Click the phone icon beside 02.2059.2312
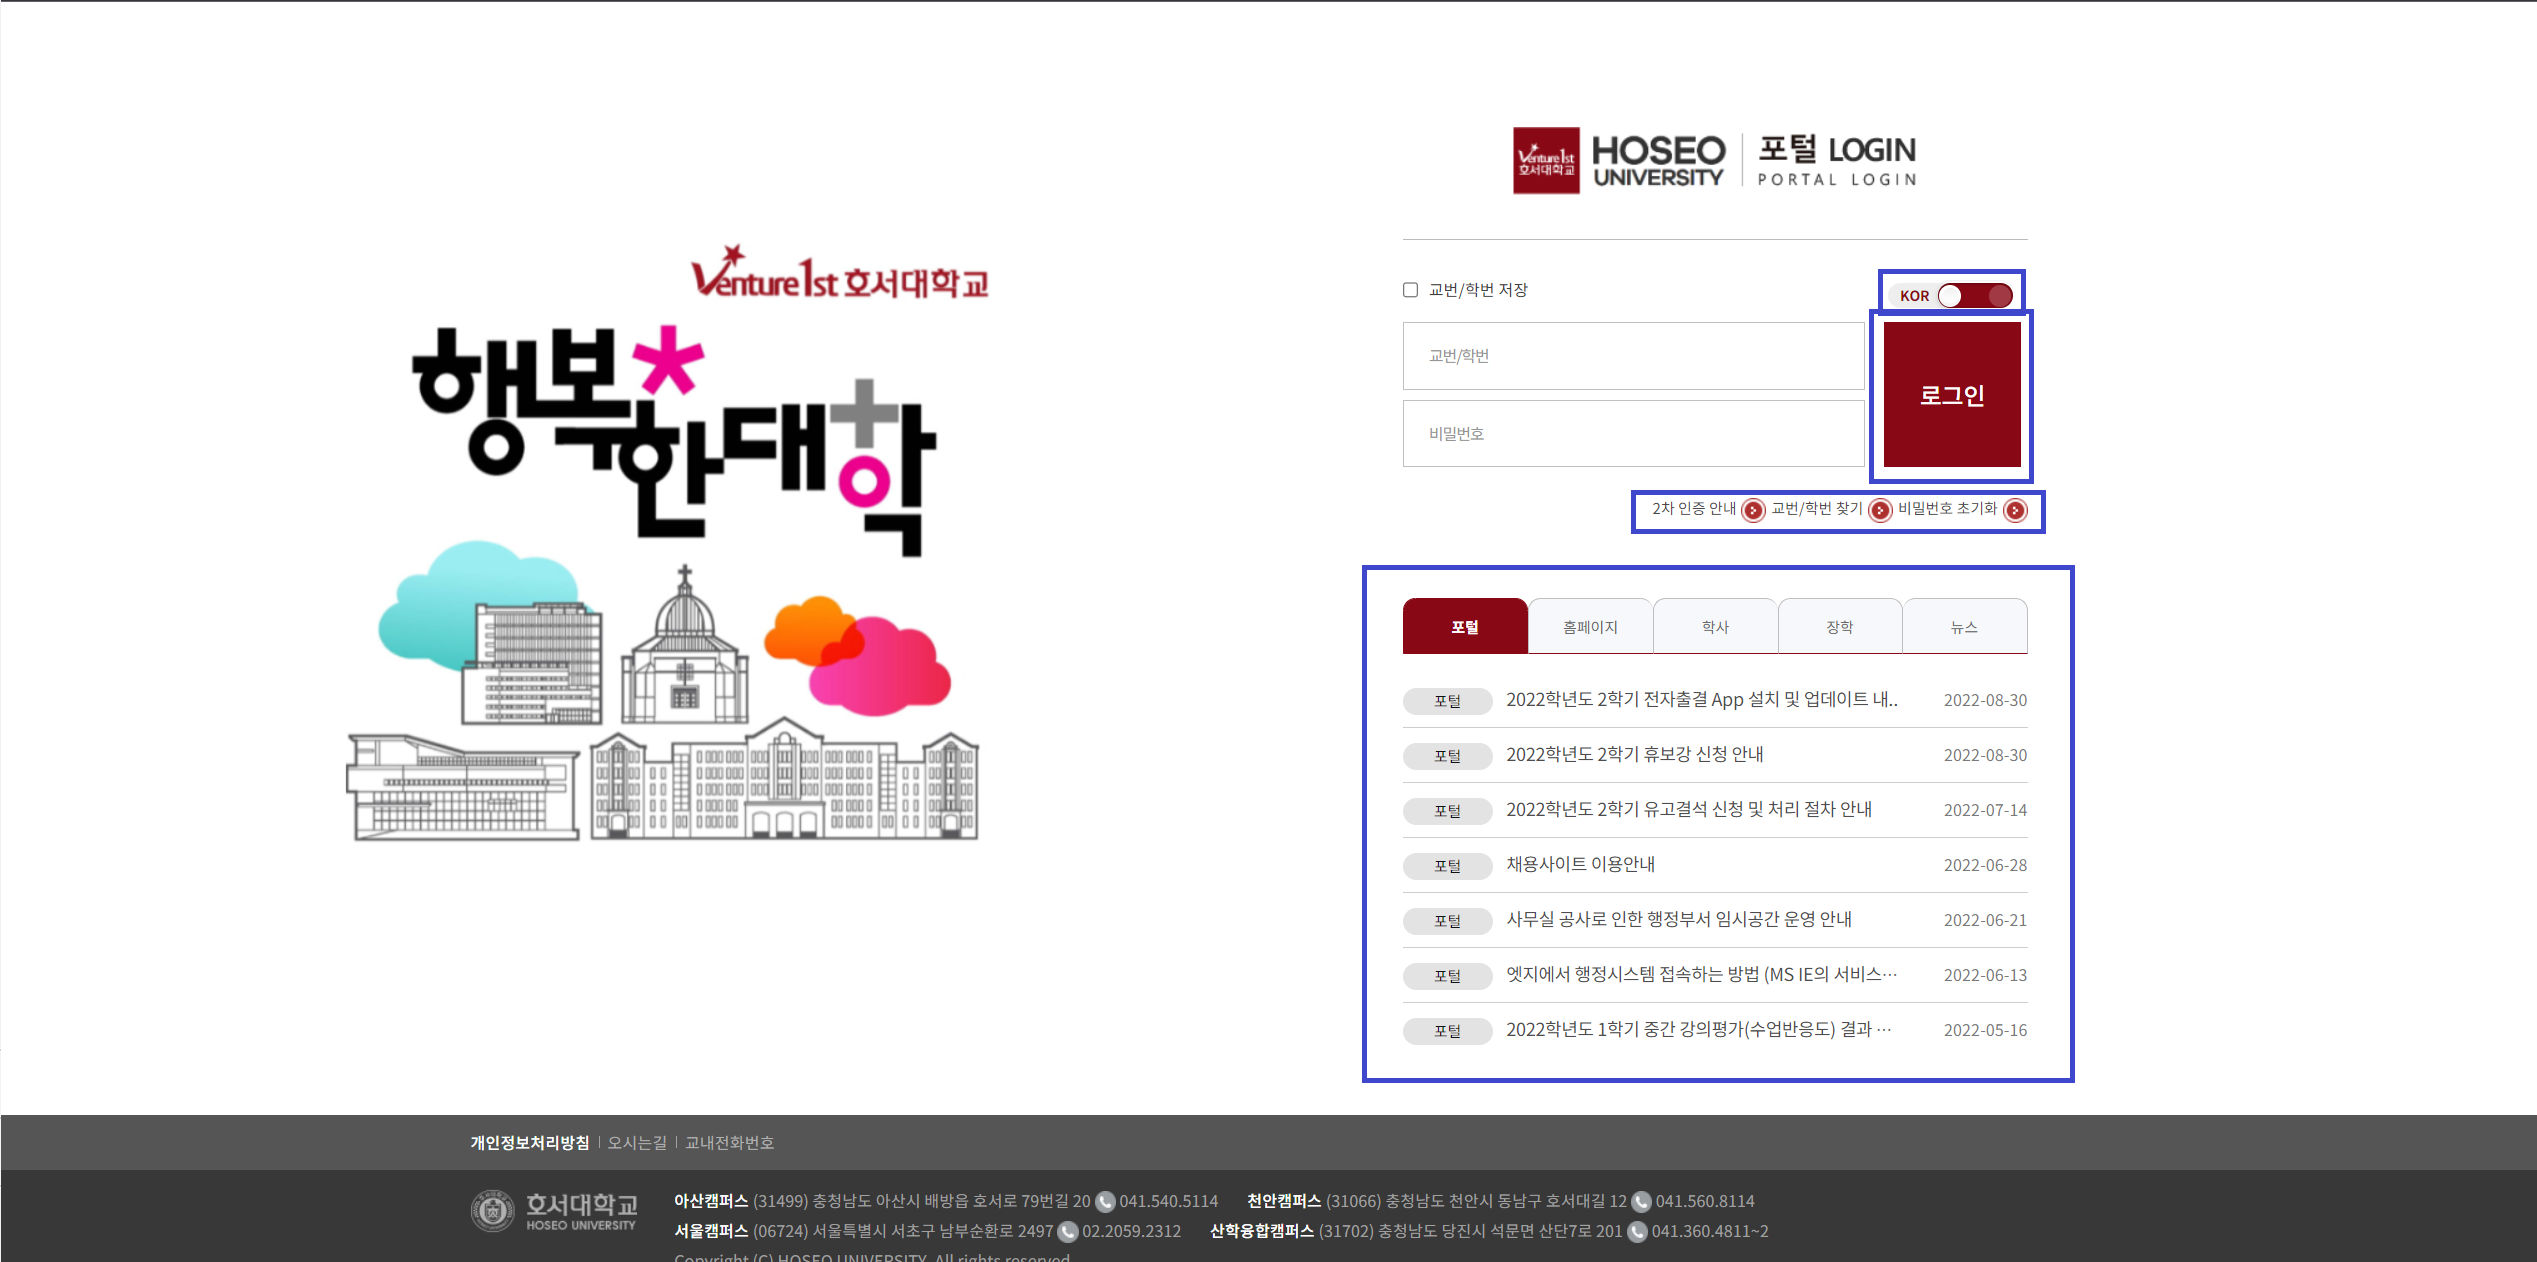 (1068, 1231)
